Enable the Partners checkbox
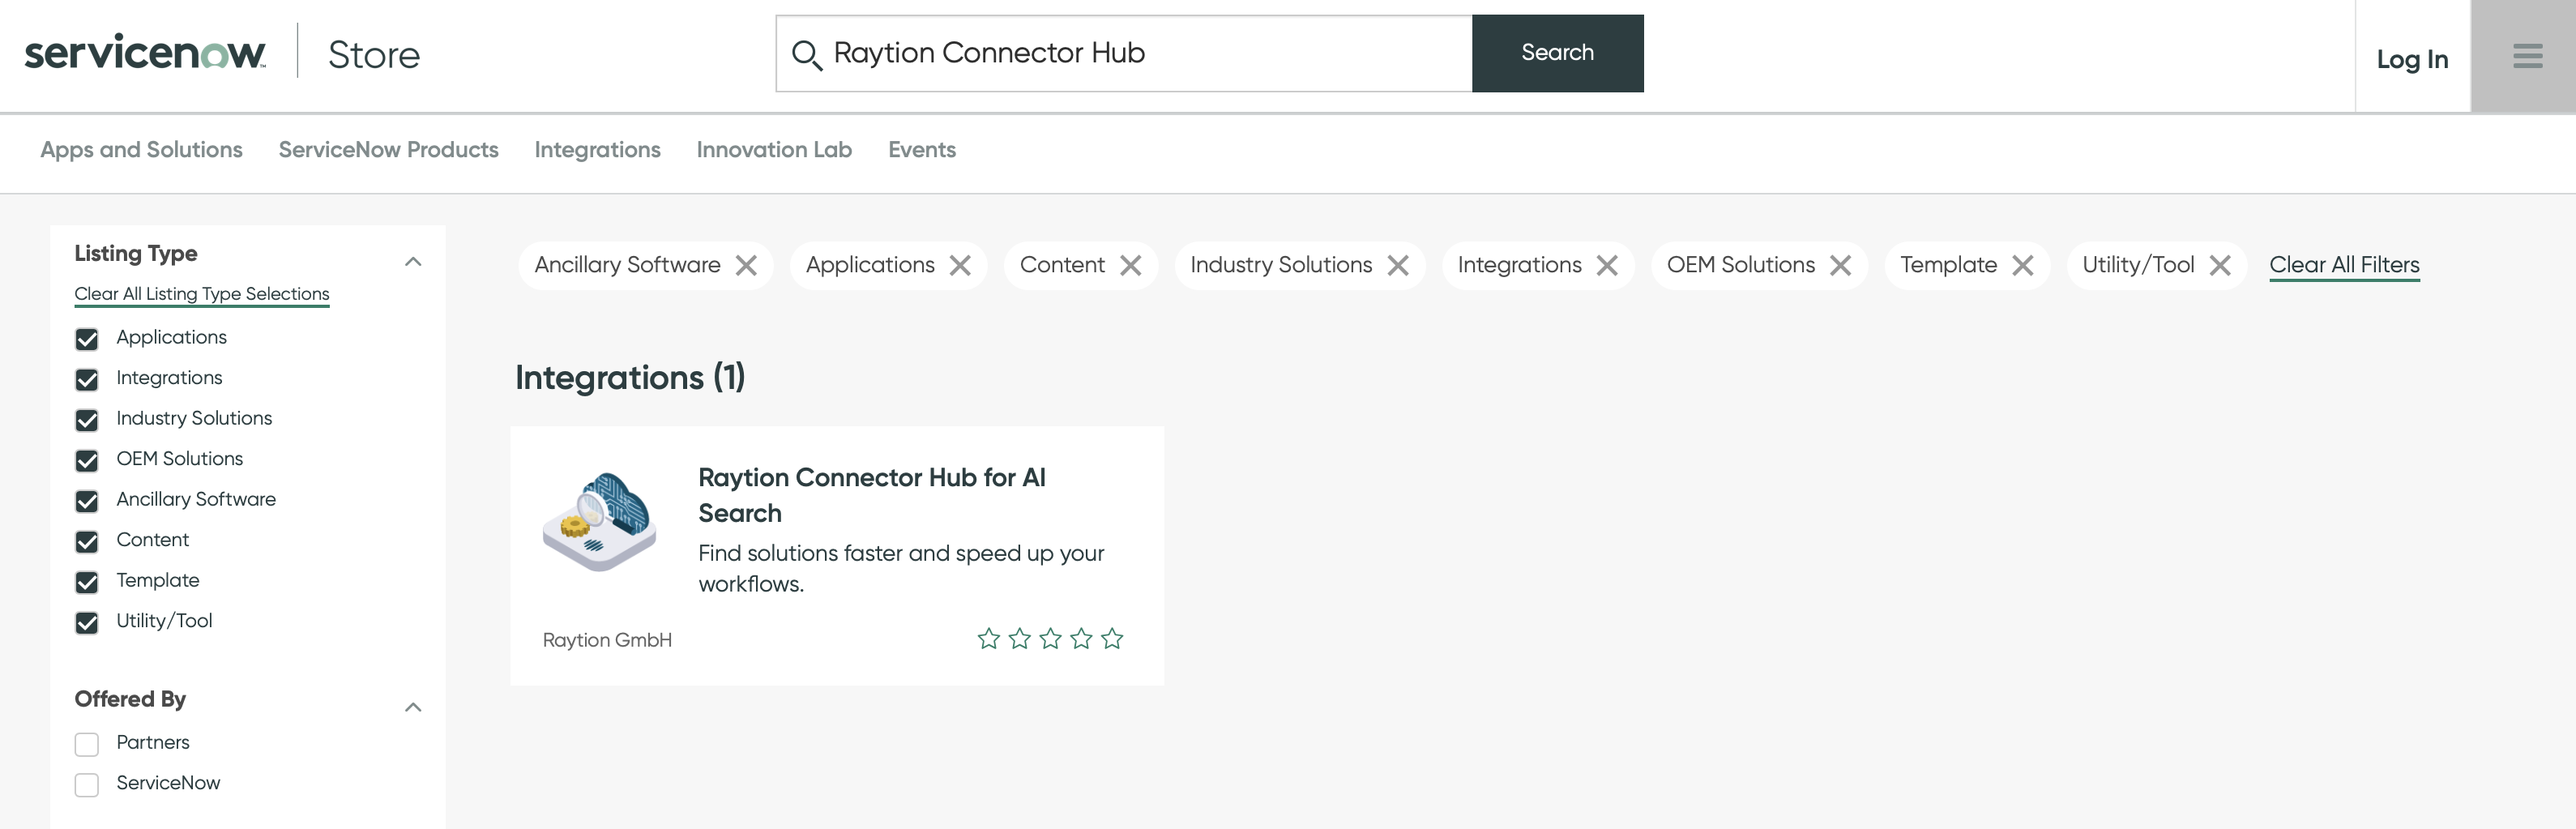 (x=87, y=744)
